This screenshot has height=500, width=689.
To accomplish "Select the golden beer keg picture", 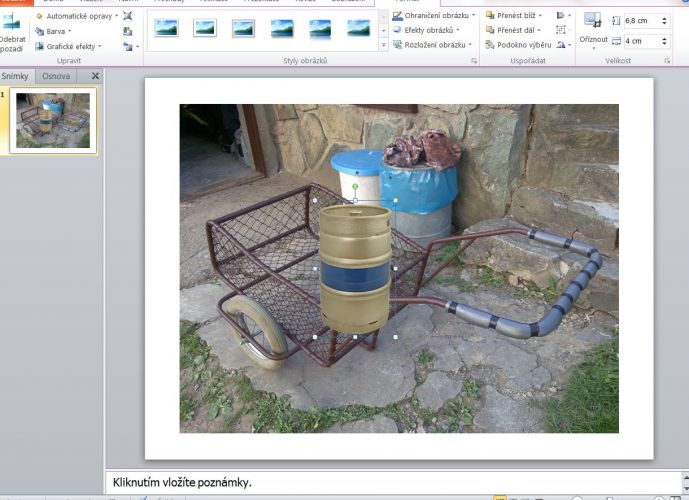I will 355,268.
